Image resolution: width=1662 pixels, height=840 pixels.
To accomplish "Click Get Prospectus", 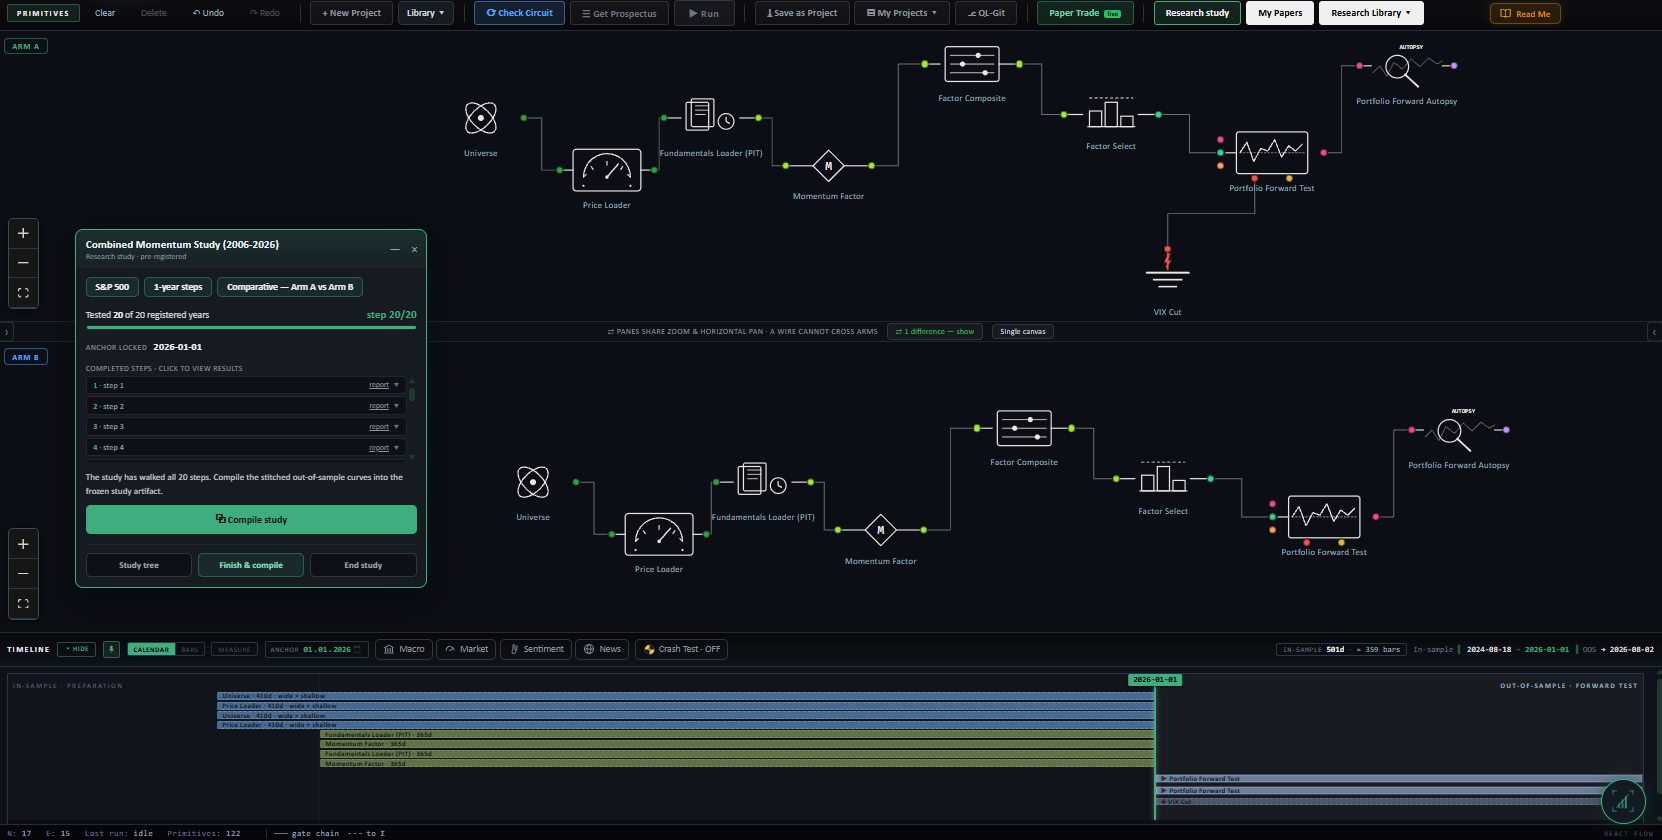I will 619,13.
